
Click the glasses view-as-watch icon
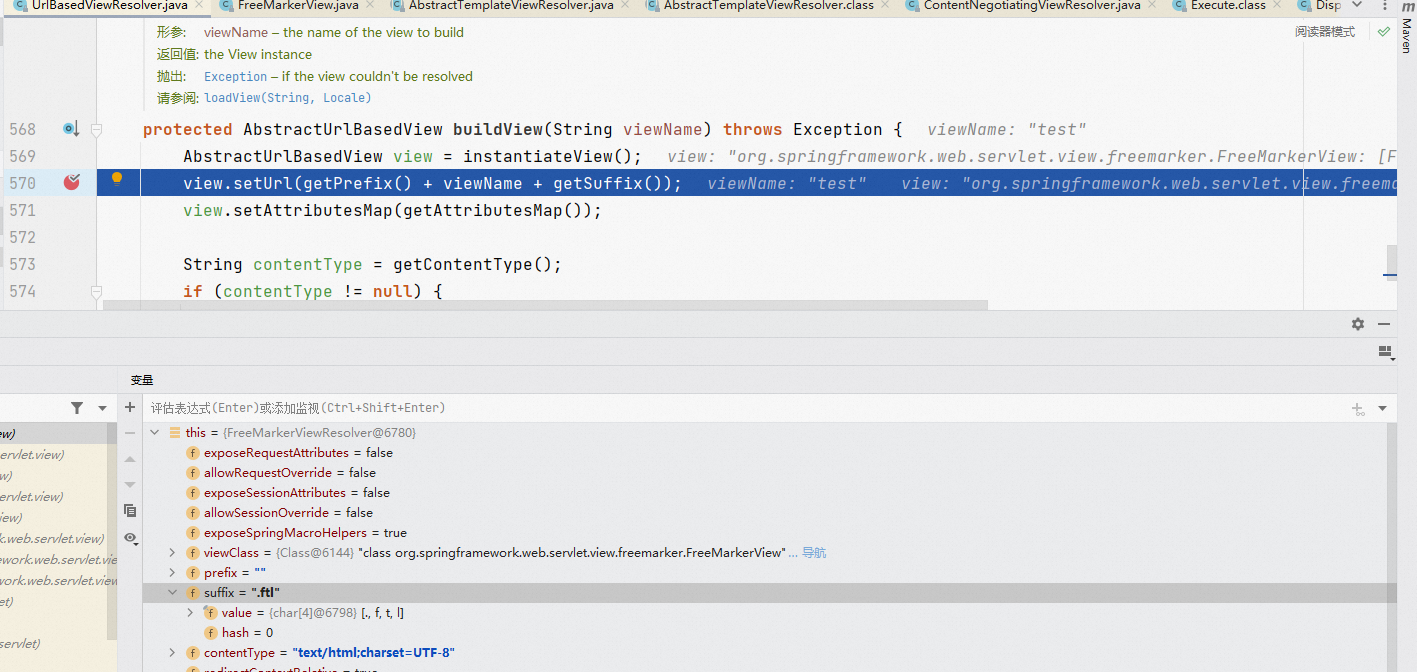[130, 537]
